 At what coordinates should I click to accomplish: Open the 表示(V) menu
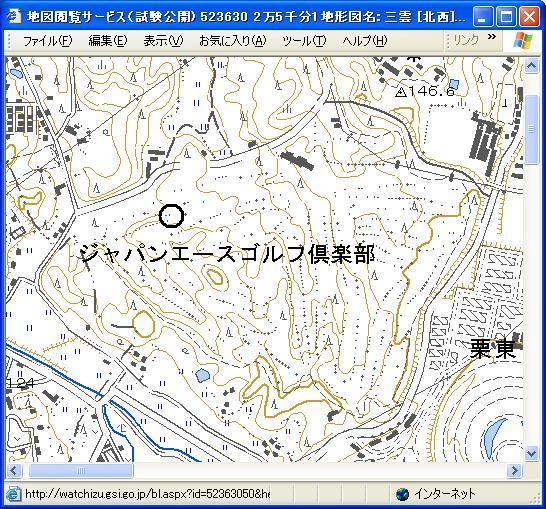coord(163,41)
